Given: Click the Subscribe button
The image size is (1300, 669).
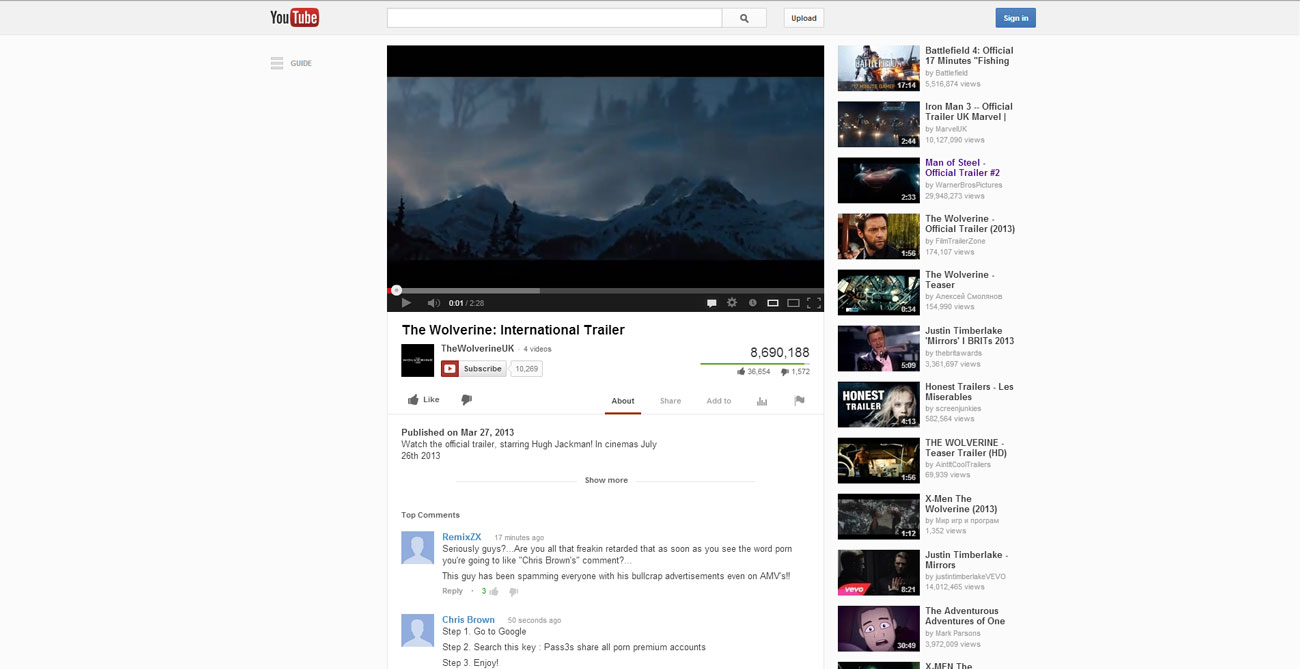Looking at the screenshot, I should click(x=474, y=369).
